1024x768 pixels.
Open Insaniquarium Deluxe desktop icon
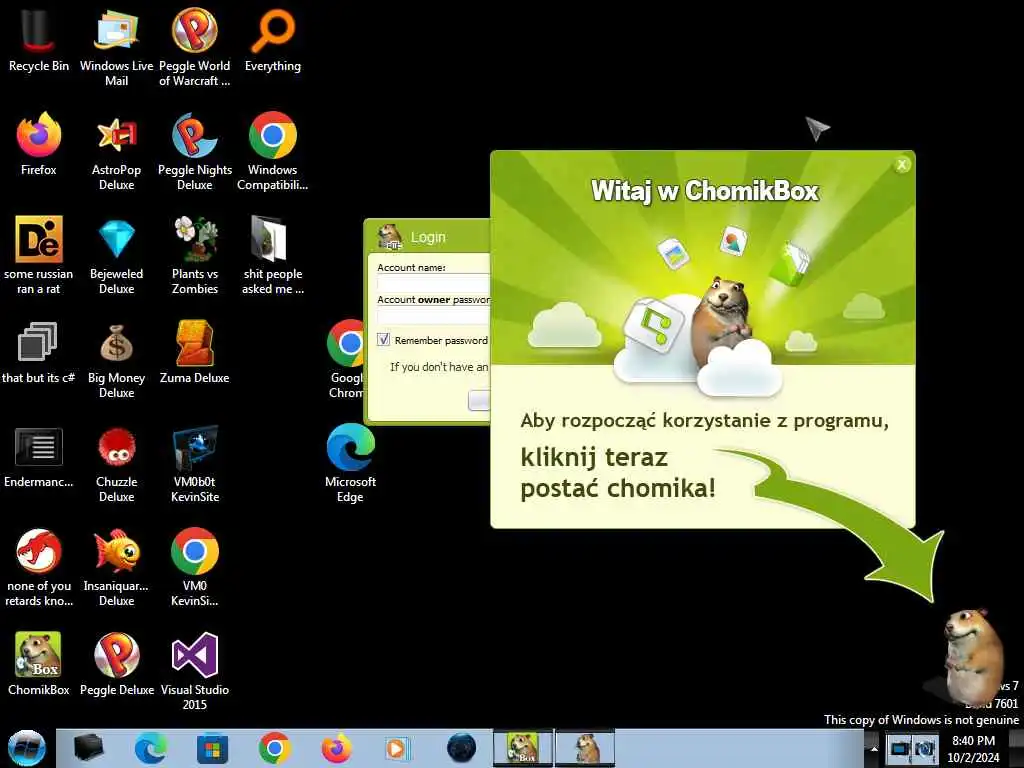point(116,567)
